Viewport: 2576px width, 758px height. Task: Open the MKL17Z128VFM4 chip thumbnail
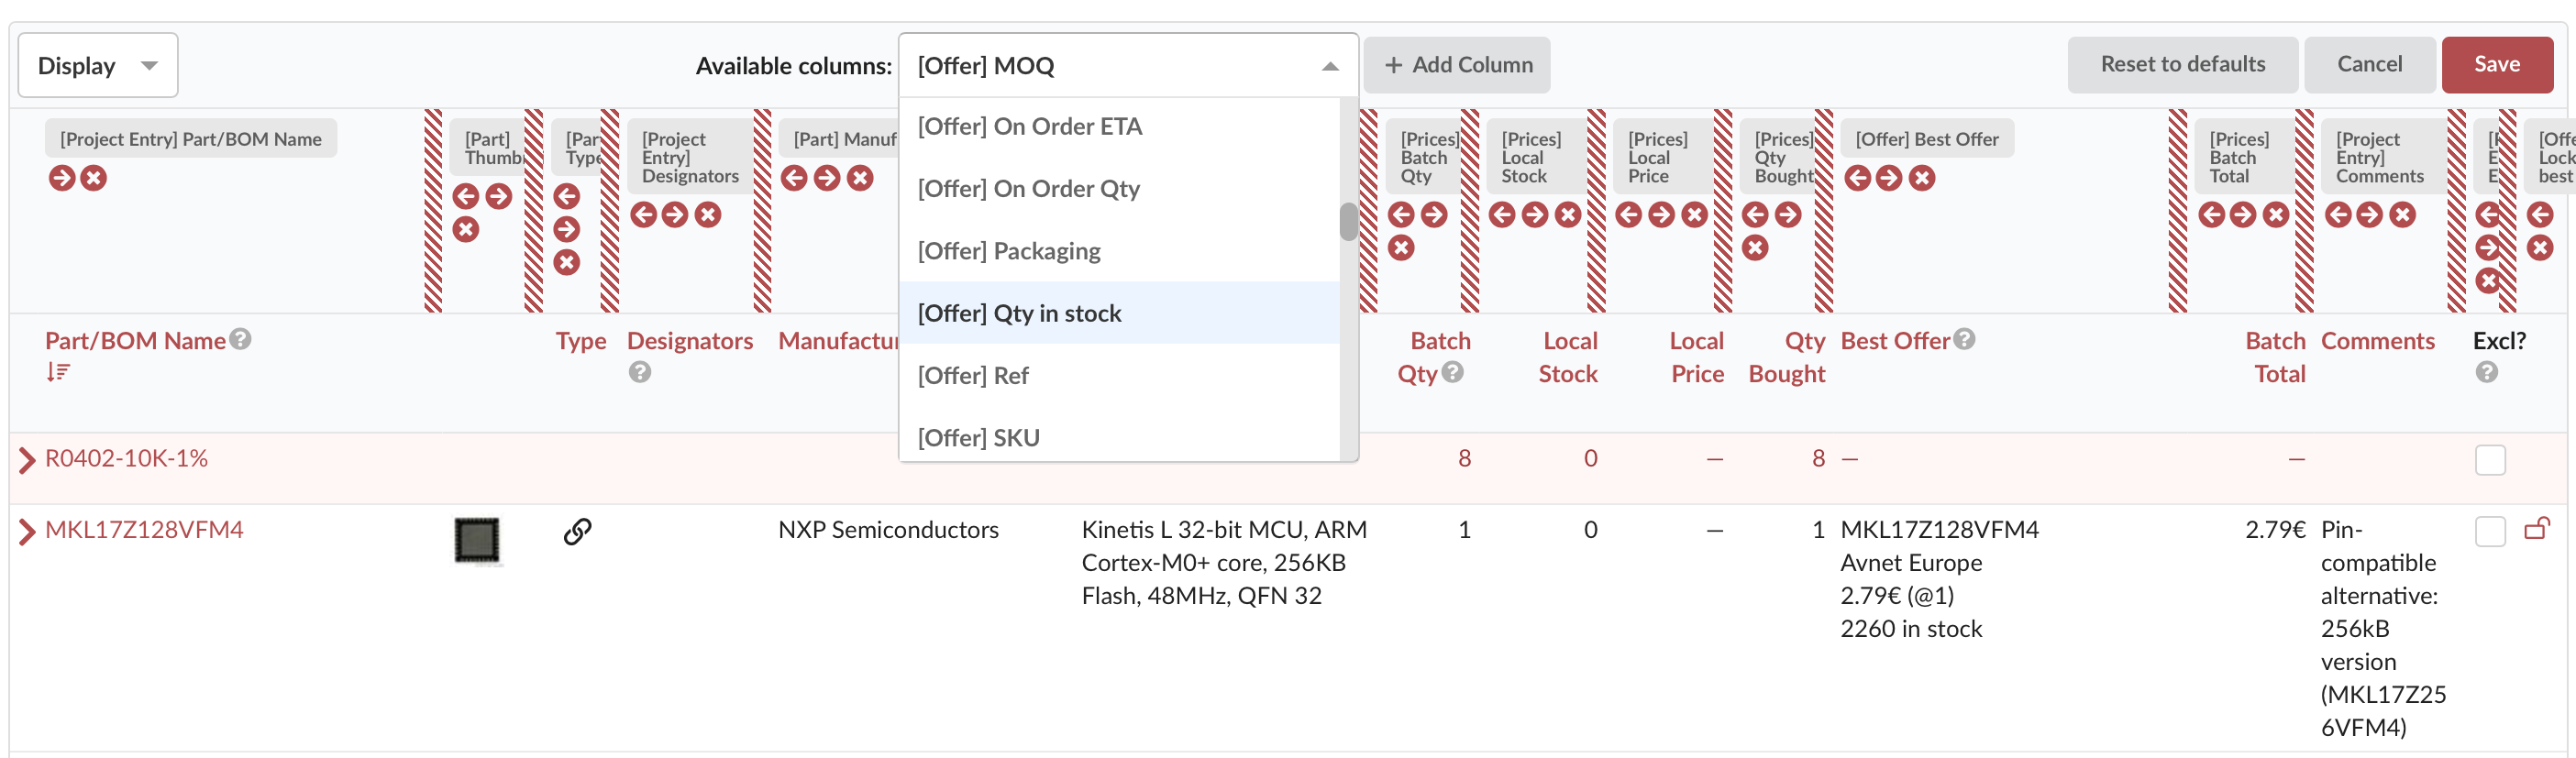477,541
